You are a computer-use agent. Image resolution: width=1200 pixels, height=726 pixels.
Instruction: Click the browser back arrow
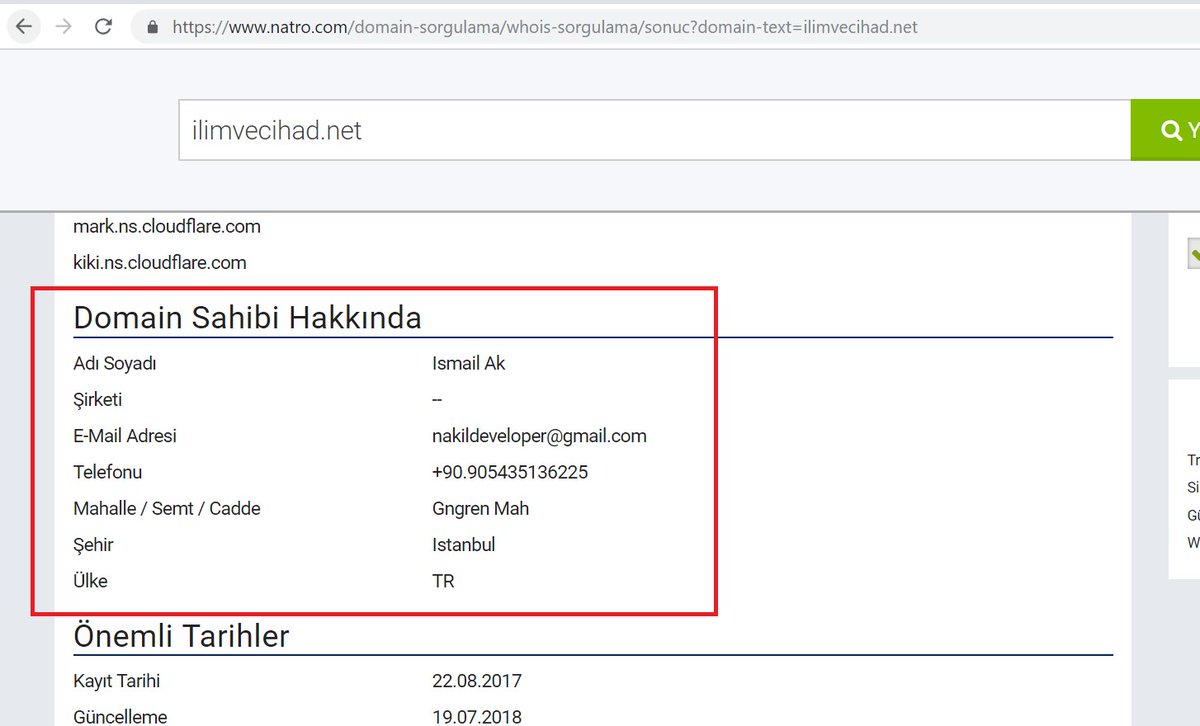[24, 27]
